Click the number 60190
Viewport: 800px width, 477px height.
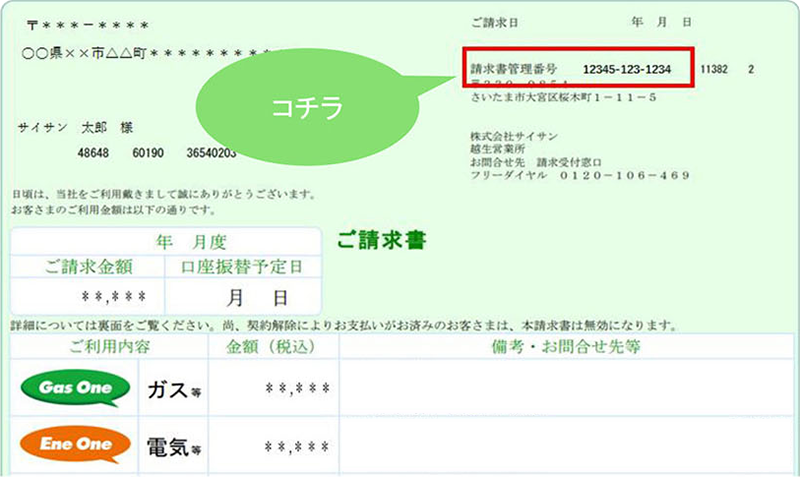148,153
